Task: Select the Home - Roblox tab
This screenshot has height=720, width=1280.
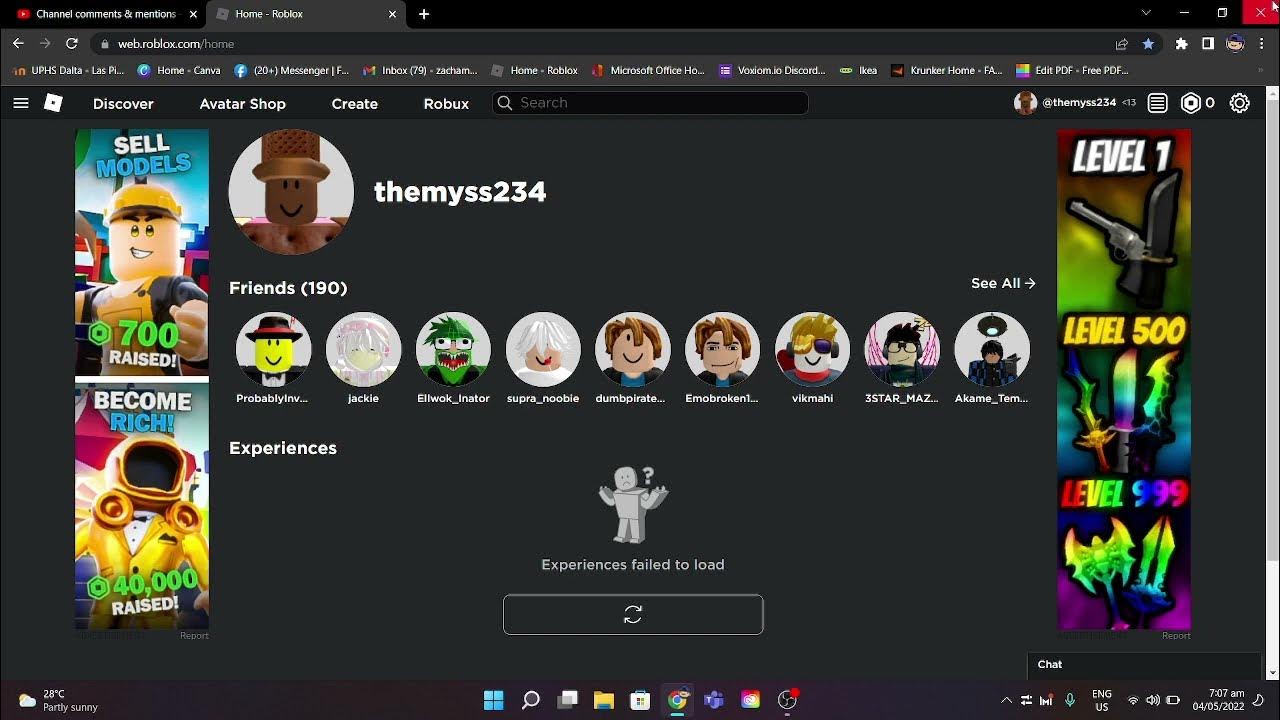Action: pos(305,14)
